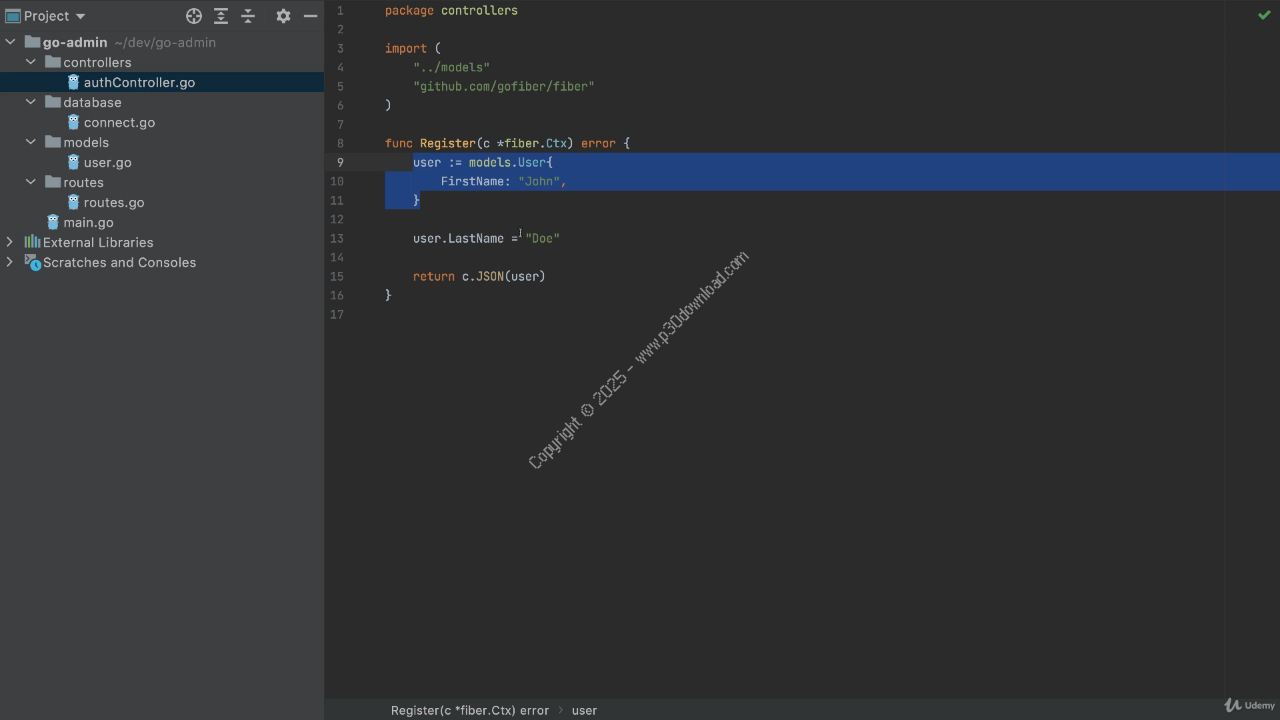The image size is (1280, 720).
Task: Click the user breadcrumb item
Action: click(584, 710)
